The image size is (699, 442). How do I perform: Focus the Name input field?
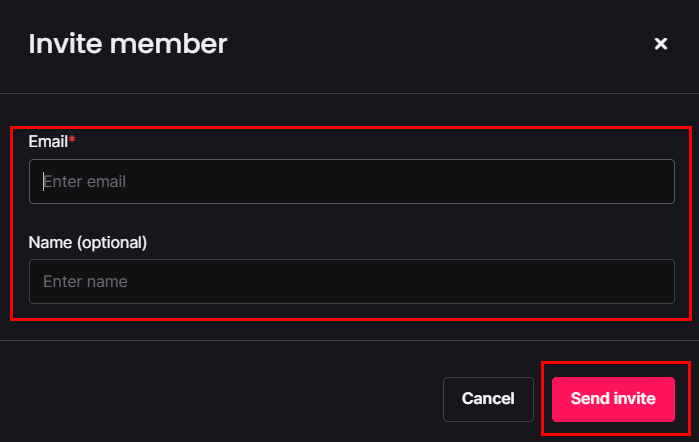click(351, 282)
